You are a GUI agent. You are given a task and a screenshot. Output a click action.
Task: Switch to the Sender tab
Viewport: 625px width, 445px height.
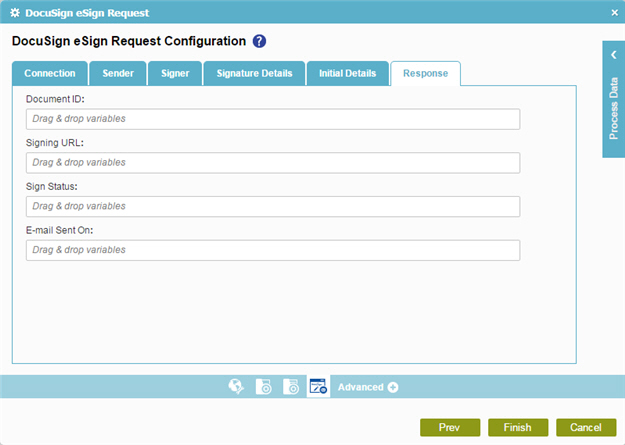118,73
